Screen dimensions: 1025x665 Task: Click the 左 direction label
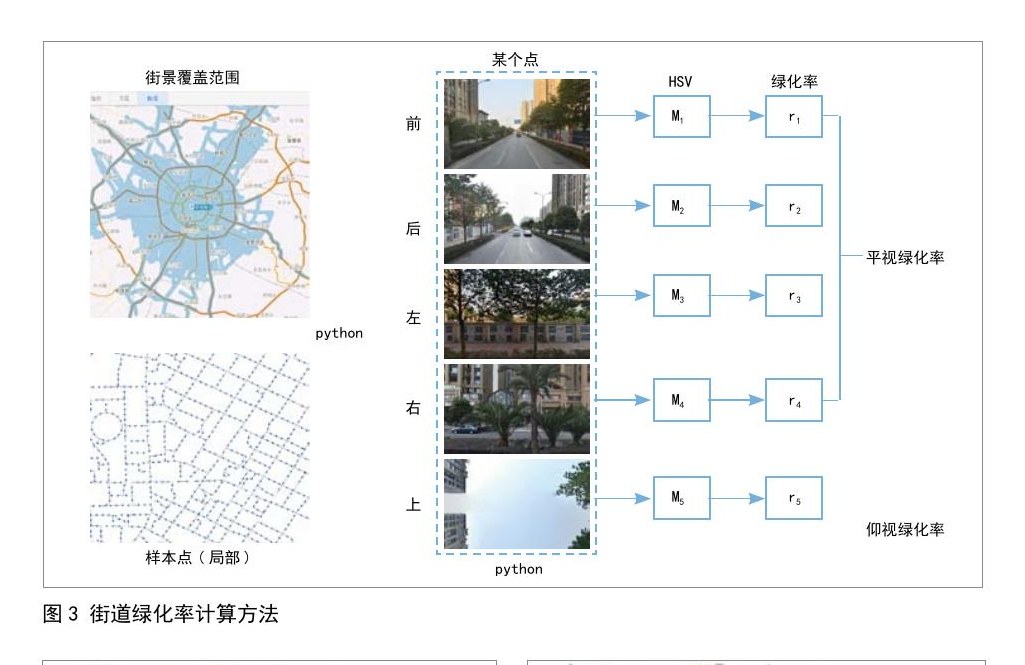coord(413,318)
